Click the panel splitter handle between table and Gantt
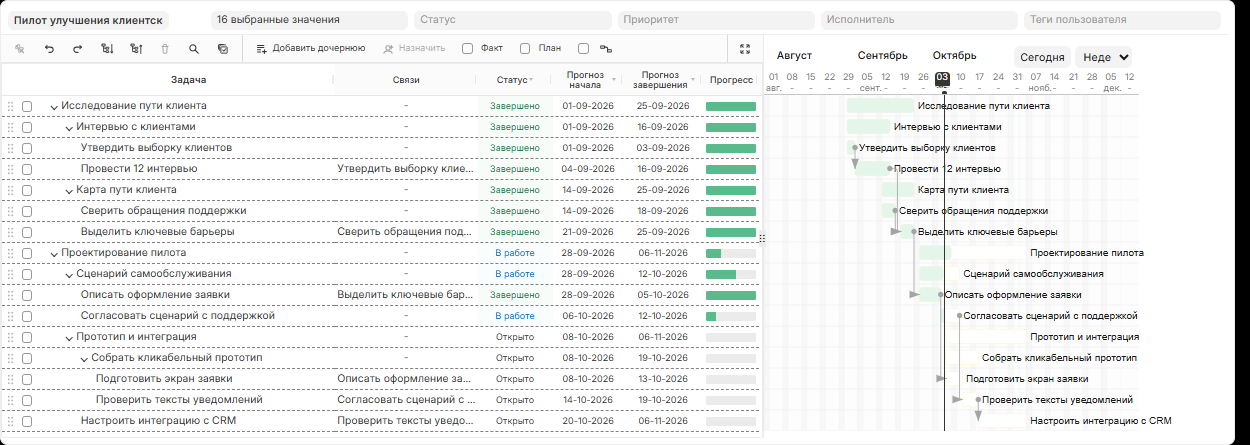The image size is (1250, 445). [x=762, y=238]
